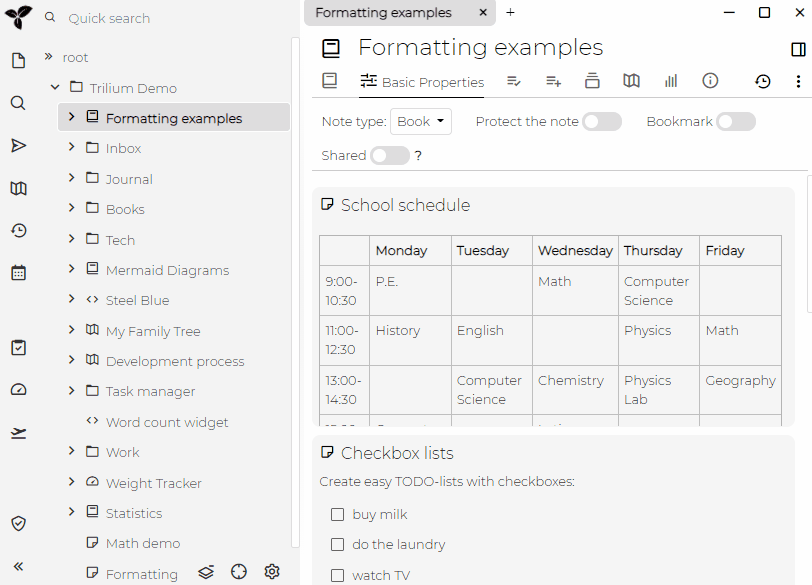The image size is (812, 585).
Task: Toggle the Protect the note switch
Action: [x=602, y=122]
